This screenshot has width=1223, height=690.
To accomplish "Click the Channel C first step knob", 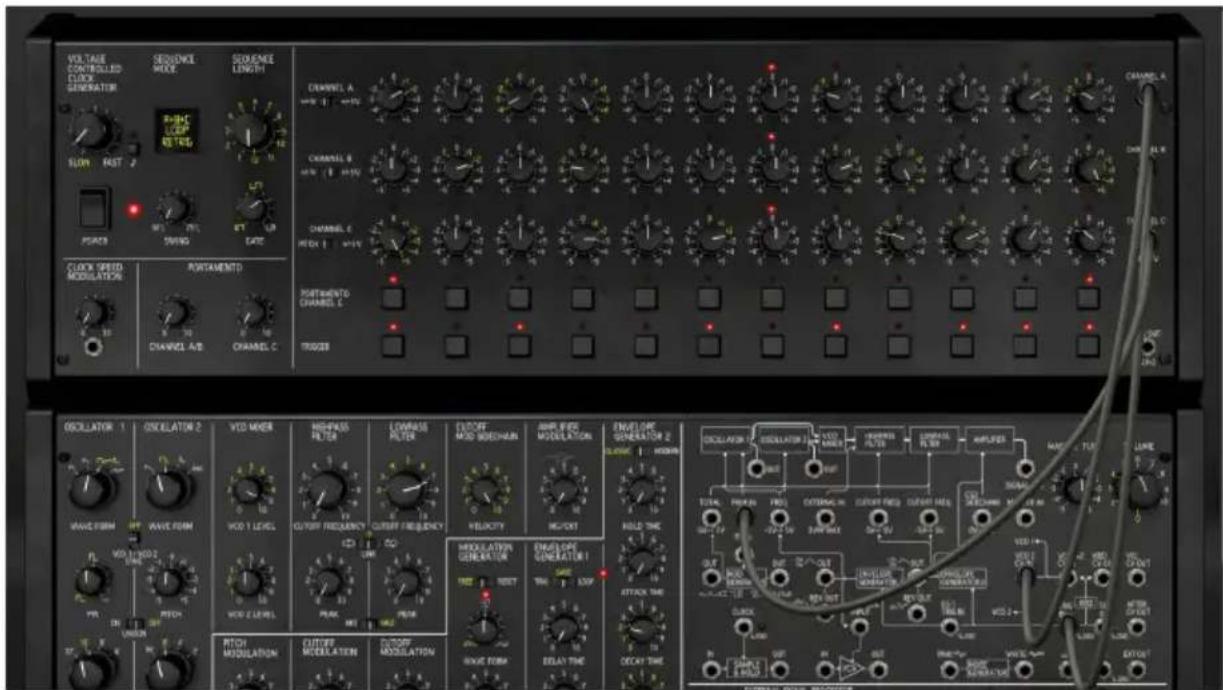I will coord(392,239).
